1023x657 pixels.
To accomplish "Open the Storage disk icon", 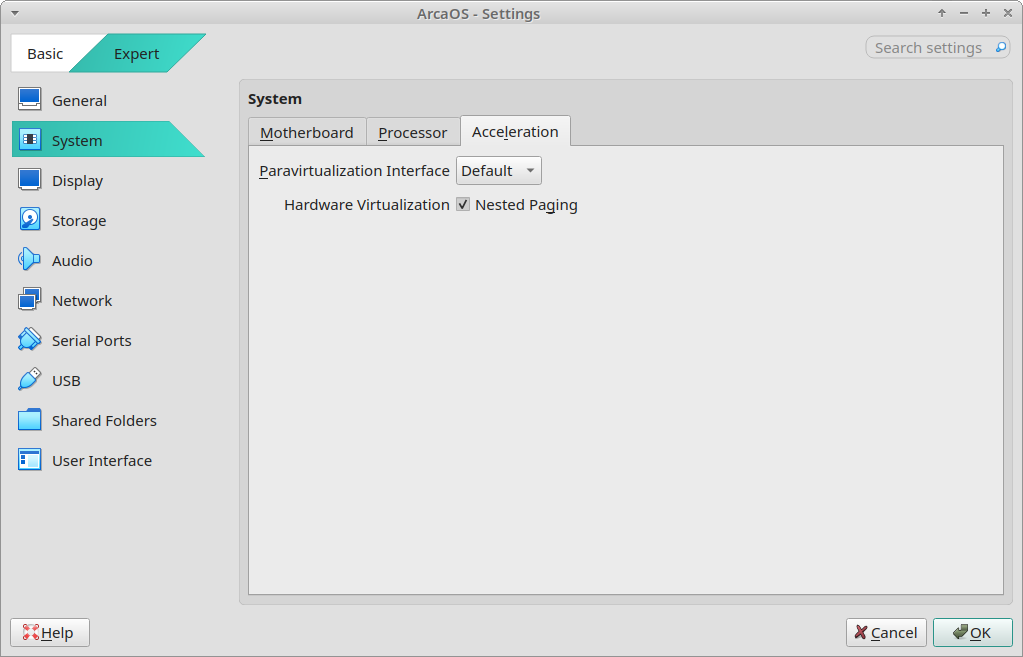I will pos(29,220).
